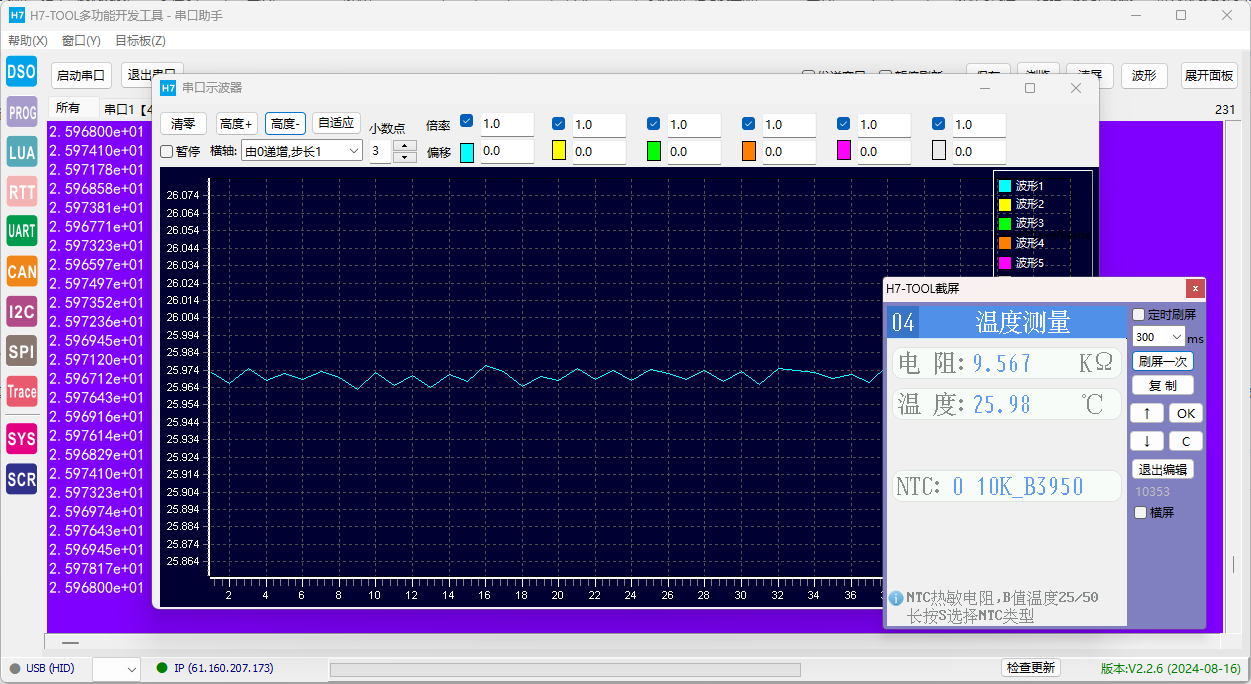Open the DSO oscilloscope sidebar icon

point(21,72)
